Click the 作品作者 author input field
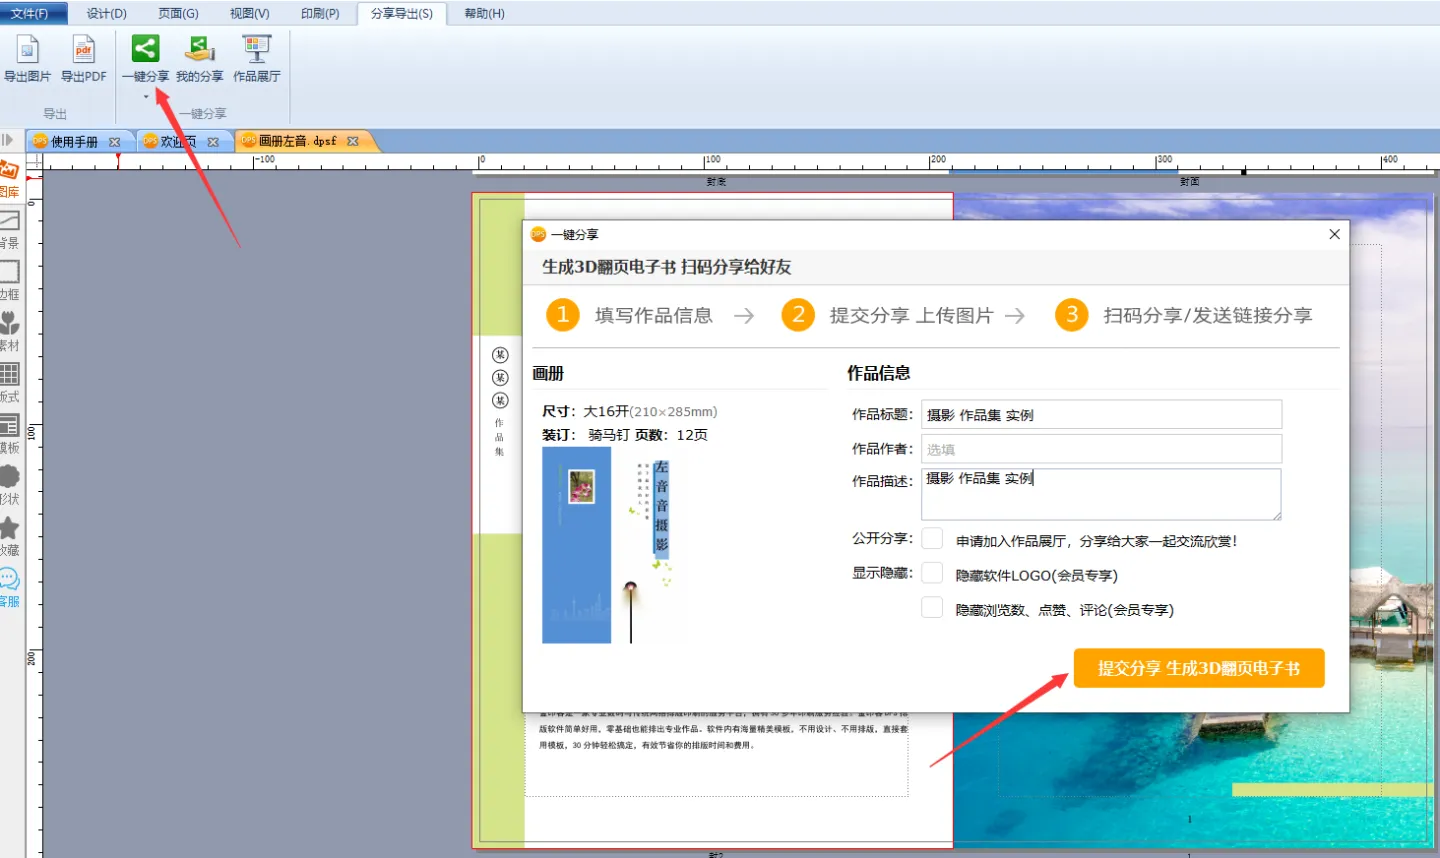 [1100, 449]
